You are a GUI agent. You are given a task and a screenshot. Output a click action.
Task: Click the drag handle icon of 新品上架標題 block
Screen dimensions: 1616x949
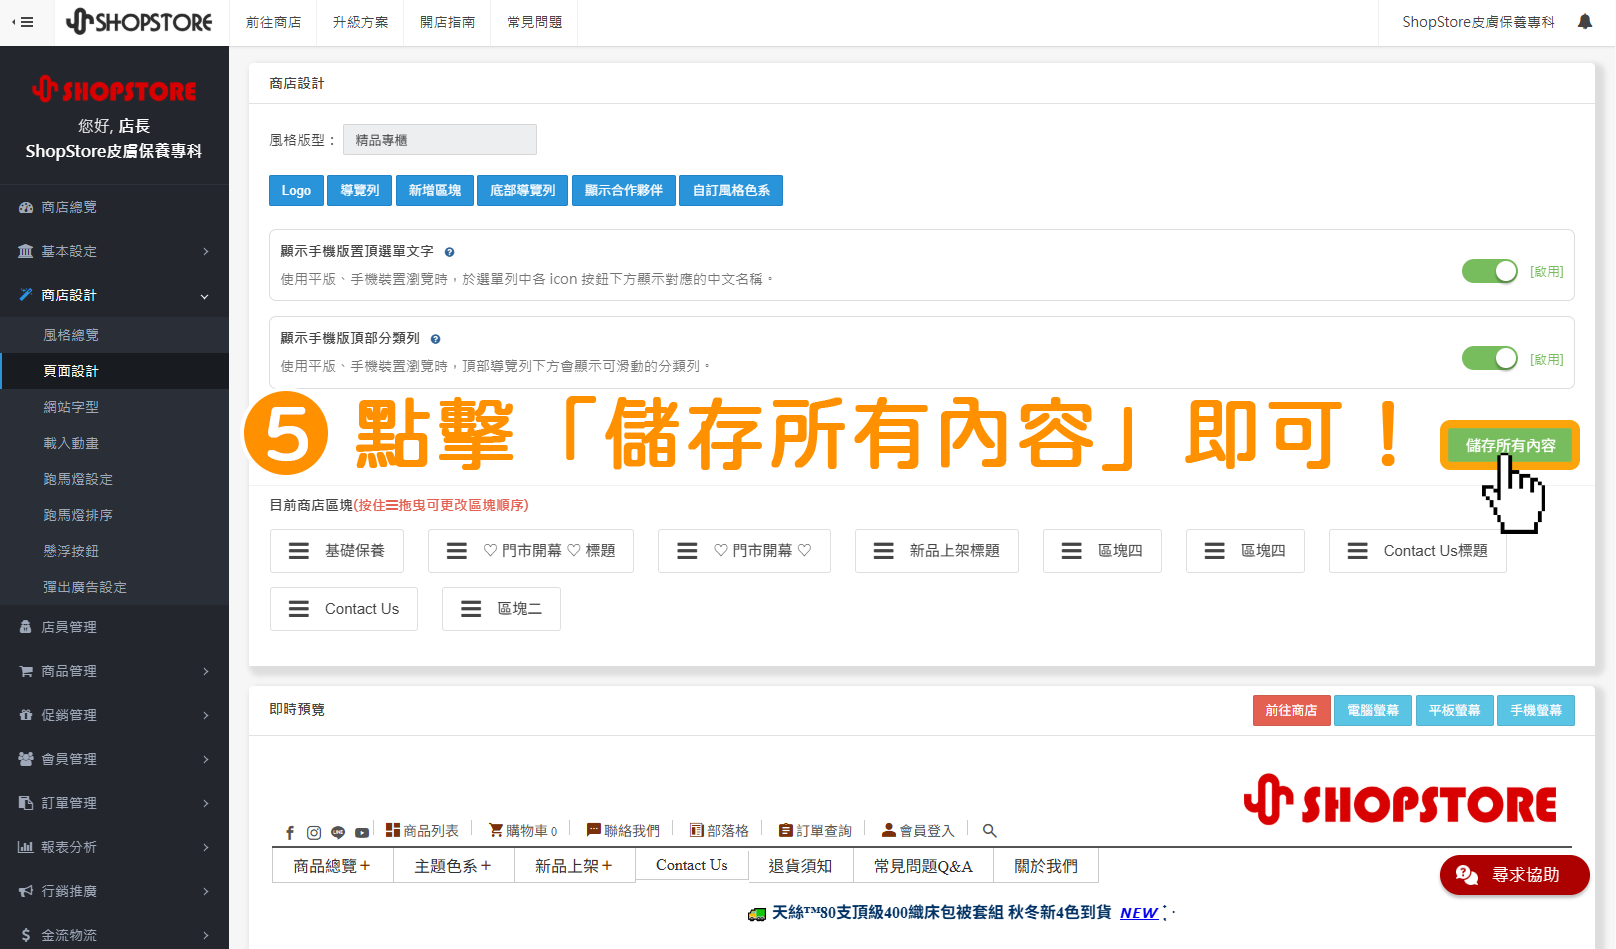tap(884, 551)
